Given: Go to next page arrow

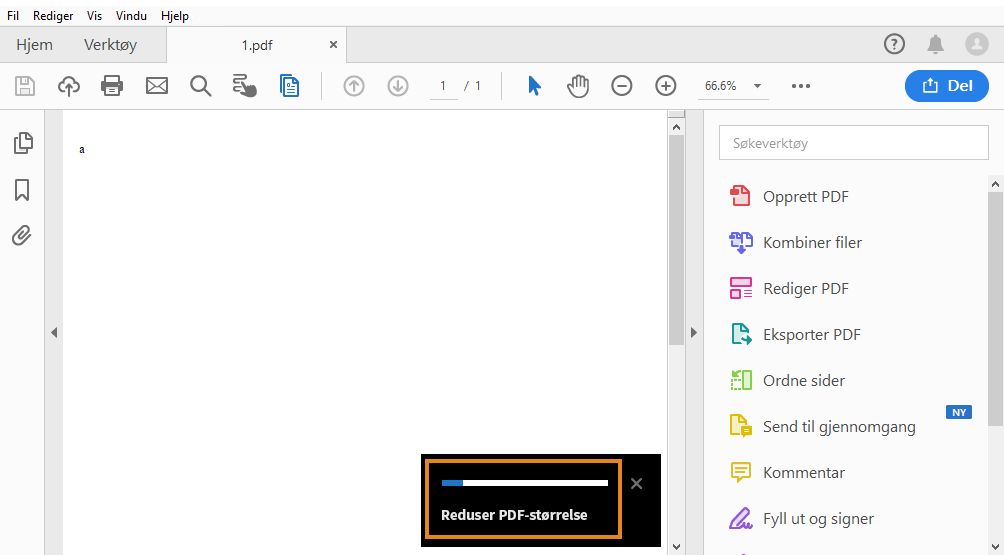Looking at the screenshot, I should [x=398, y=86].
